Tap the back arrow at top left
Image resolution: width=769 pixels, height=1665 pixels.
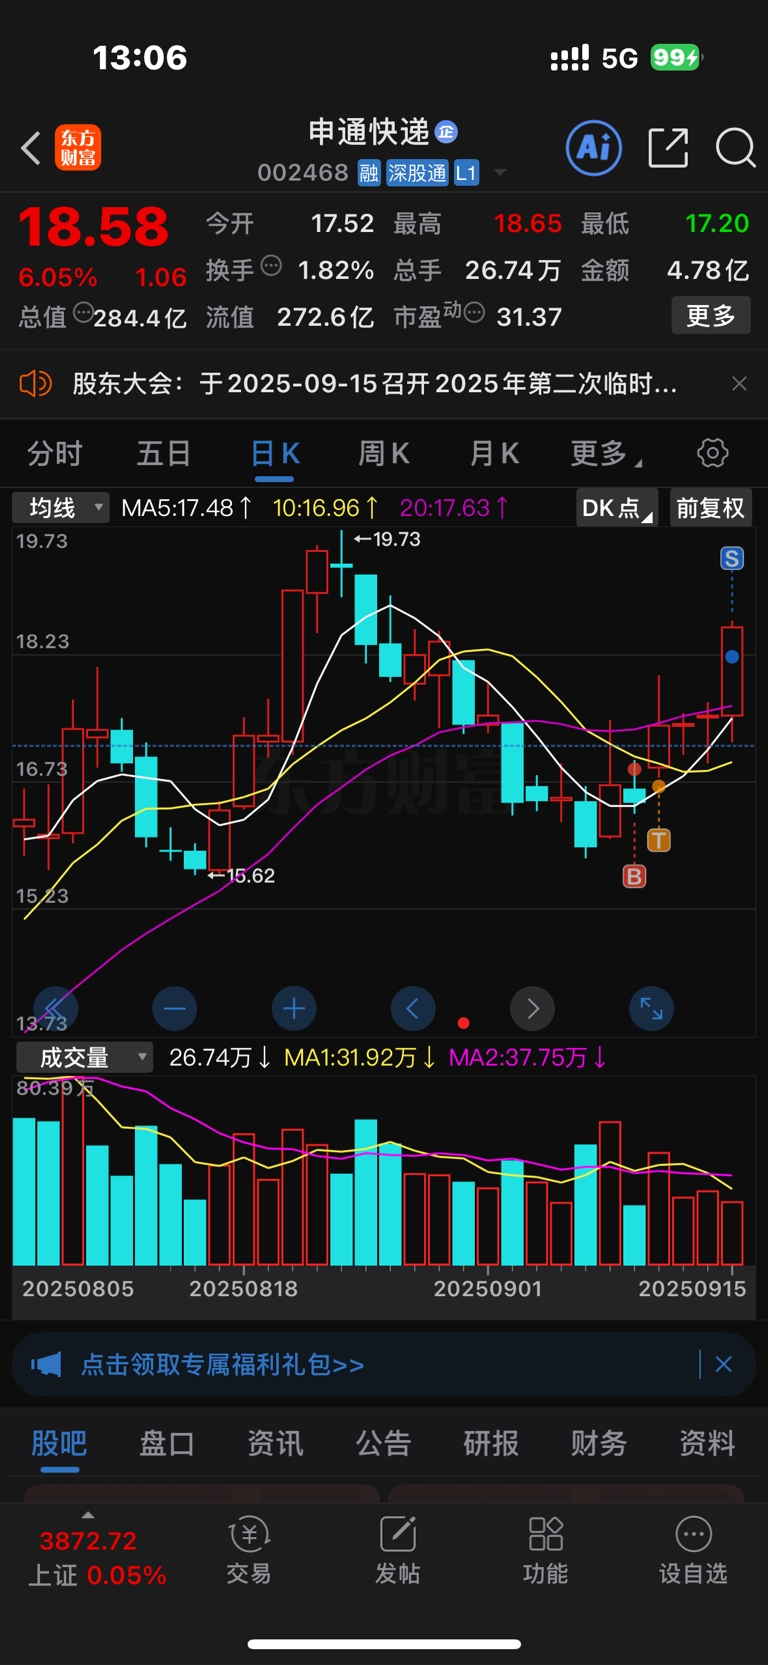click(x=31, y=149)
